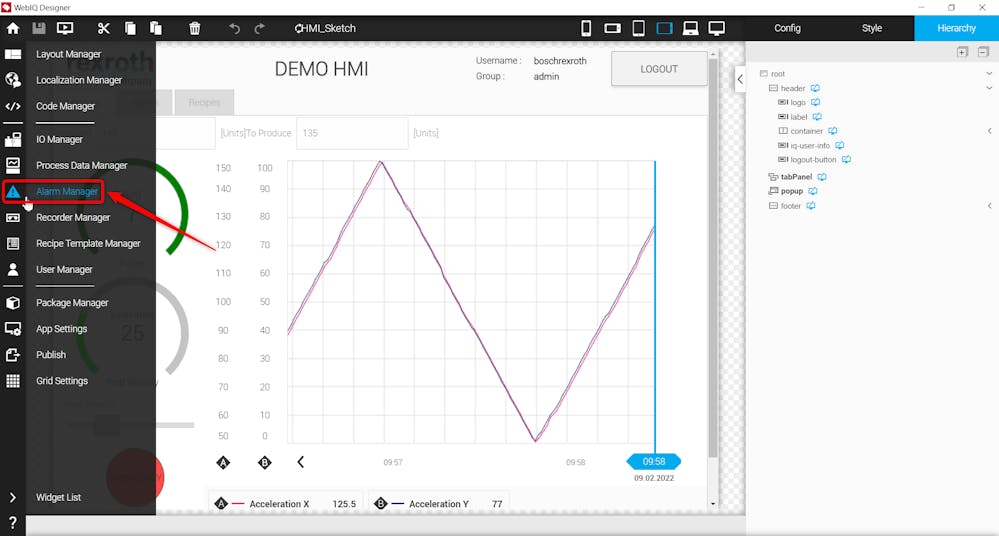Viewport: 999px width, 536px height.
Task: Select the popup hierarchy item
Action: click(792, 191)
